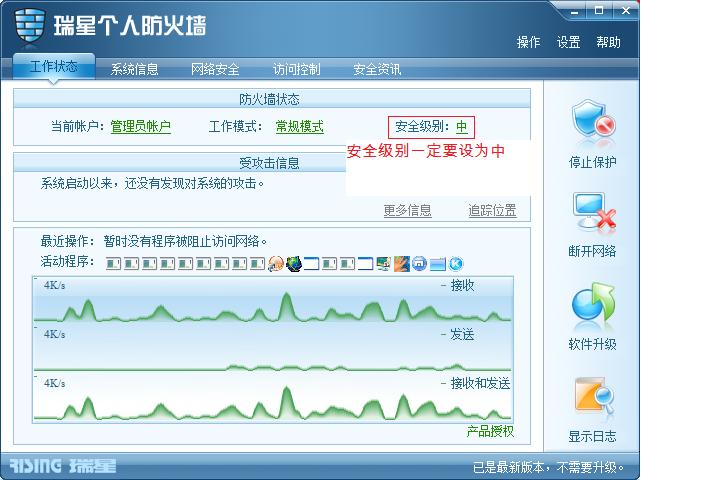The image size is (720, 480).
Task: Click the disconnect network monitor icon
Action: 594,211
